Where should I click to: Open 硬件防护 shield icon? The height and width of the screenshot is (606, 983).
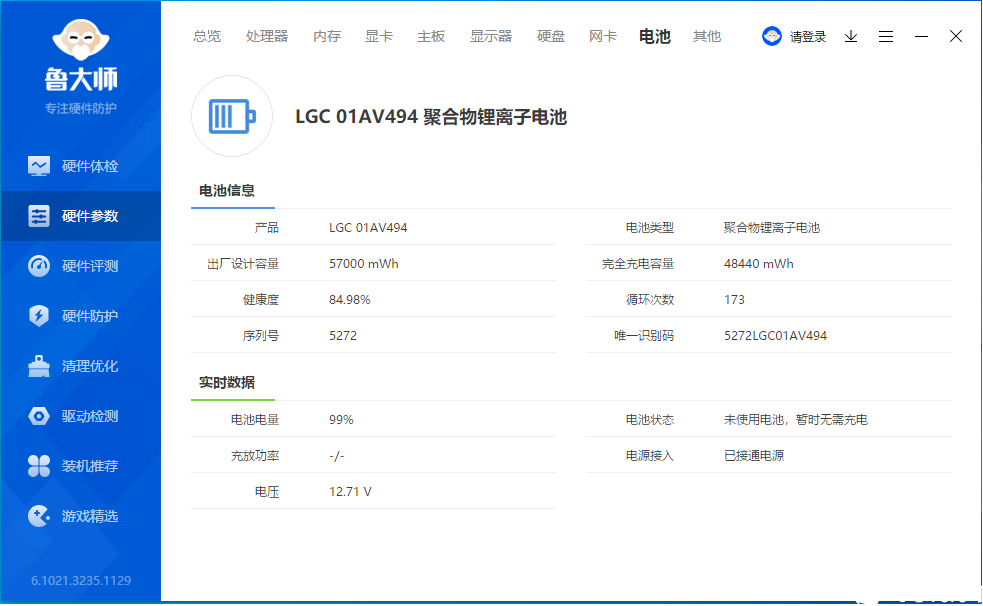[x=39, y=316]
